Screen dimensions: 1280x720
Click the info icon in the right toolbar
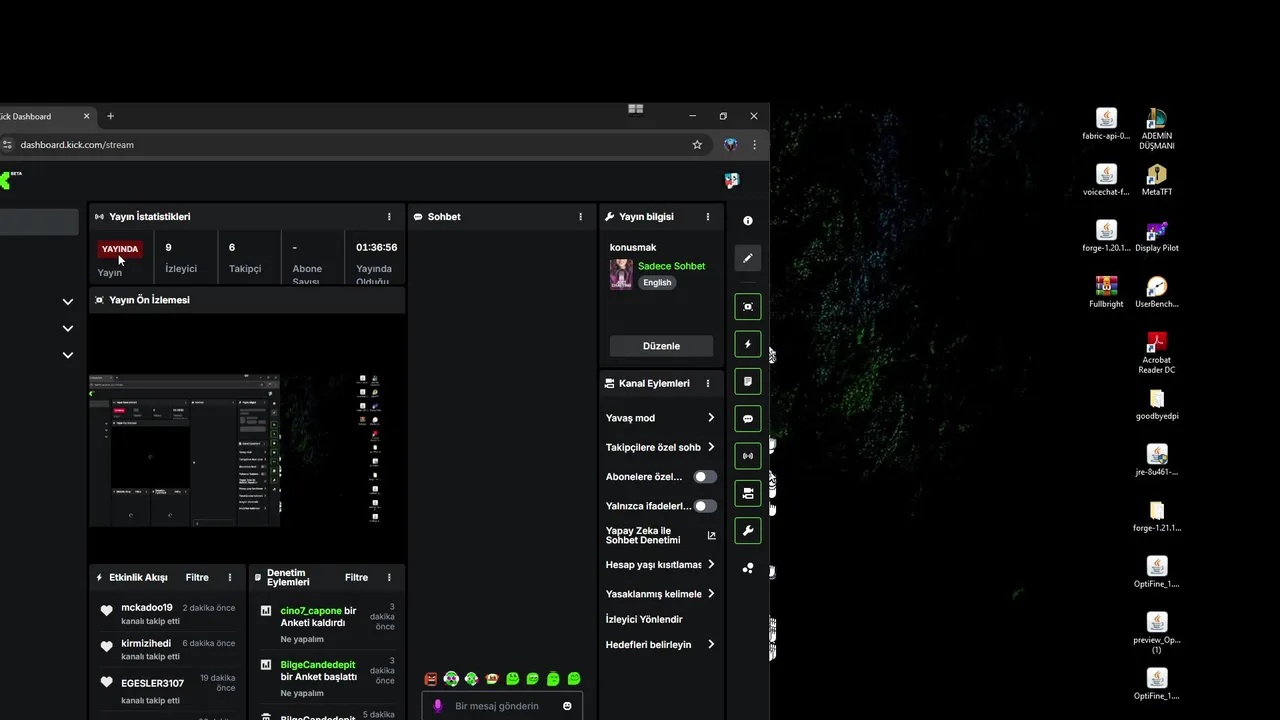[x=748, y=221]
